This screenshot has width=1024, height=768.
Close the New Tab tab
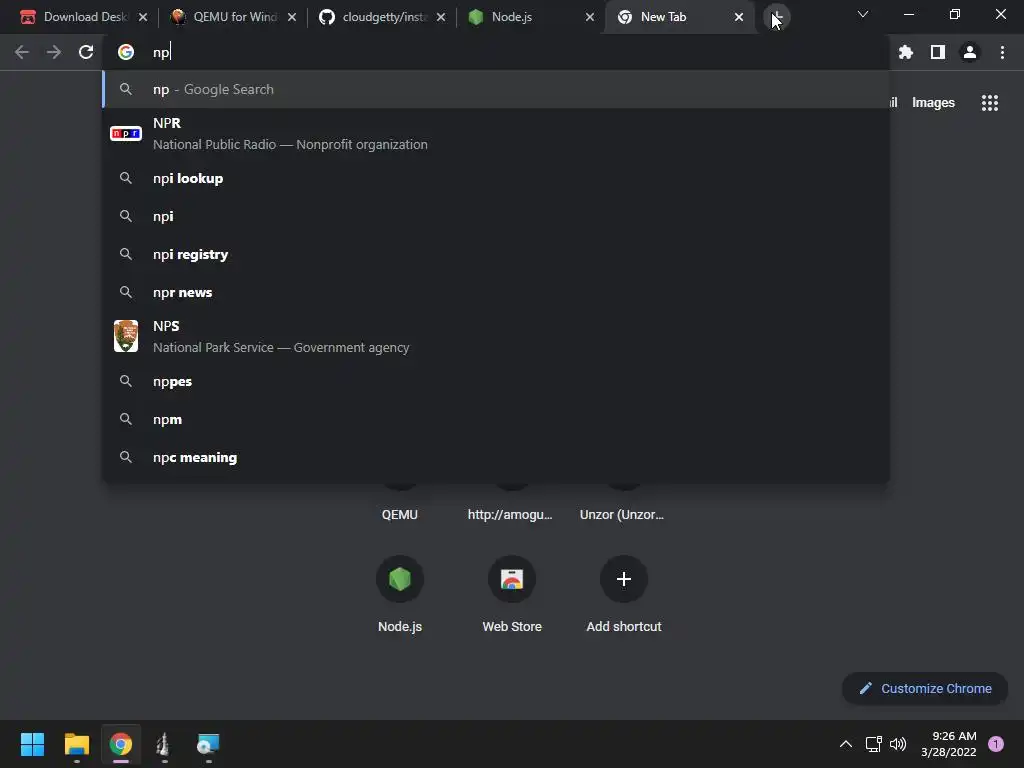click(739, 17)
